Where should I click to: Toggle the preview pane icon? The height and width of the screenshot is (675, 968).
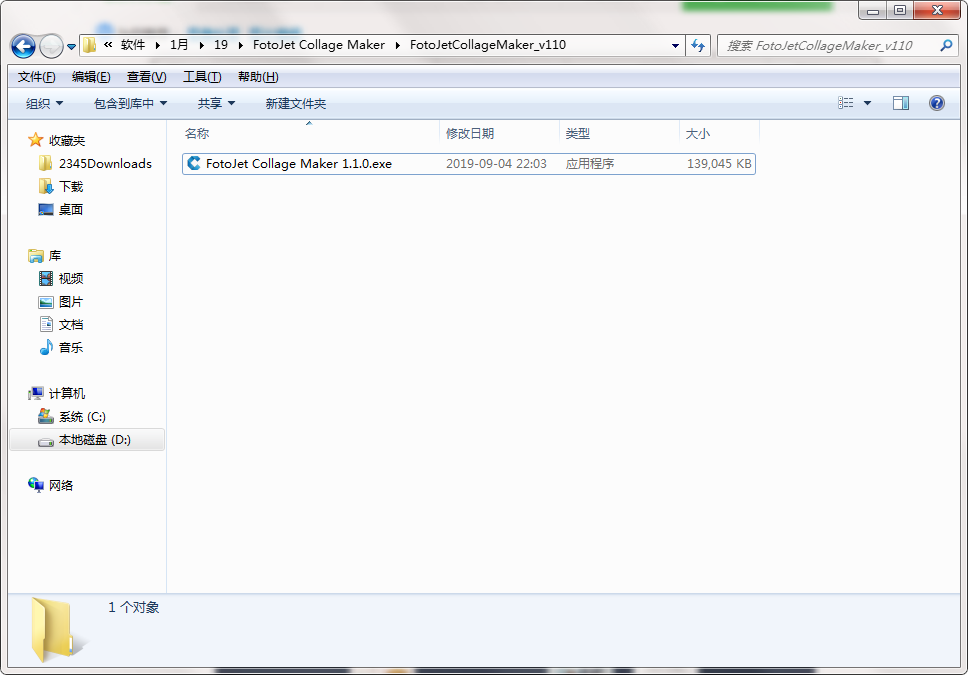coord(901,103)
